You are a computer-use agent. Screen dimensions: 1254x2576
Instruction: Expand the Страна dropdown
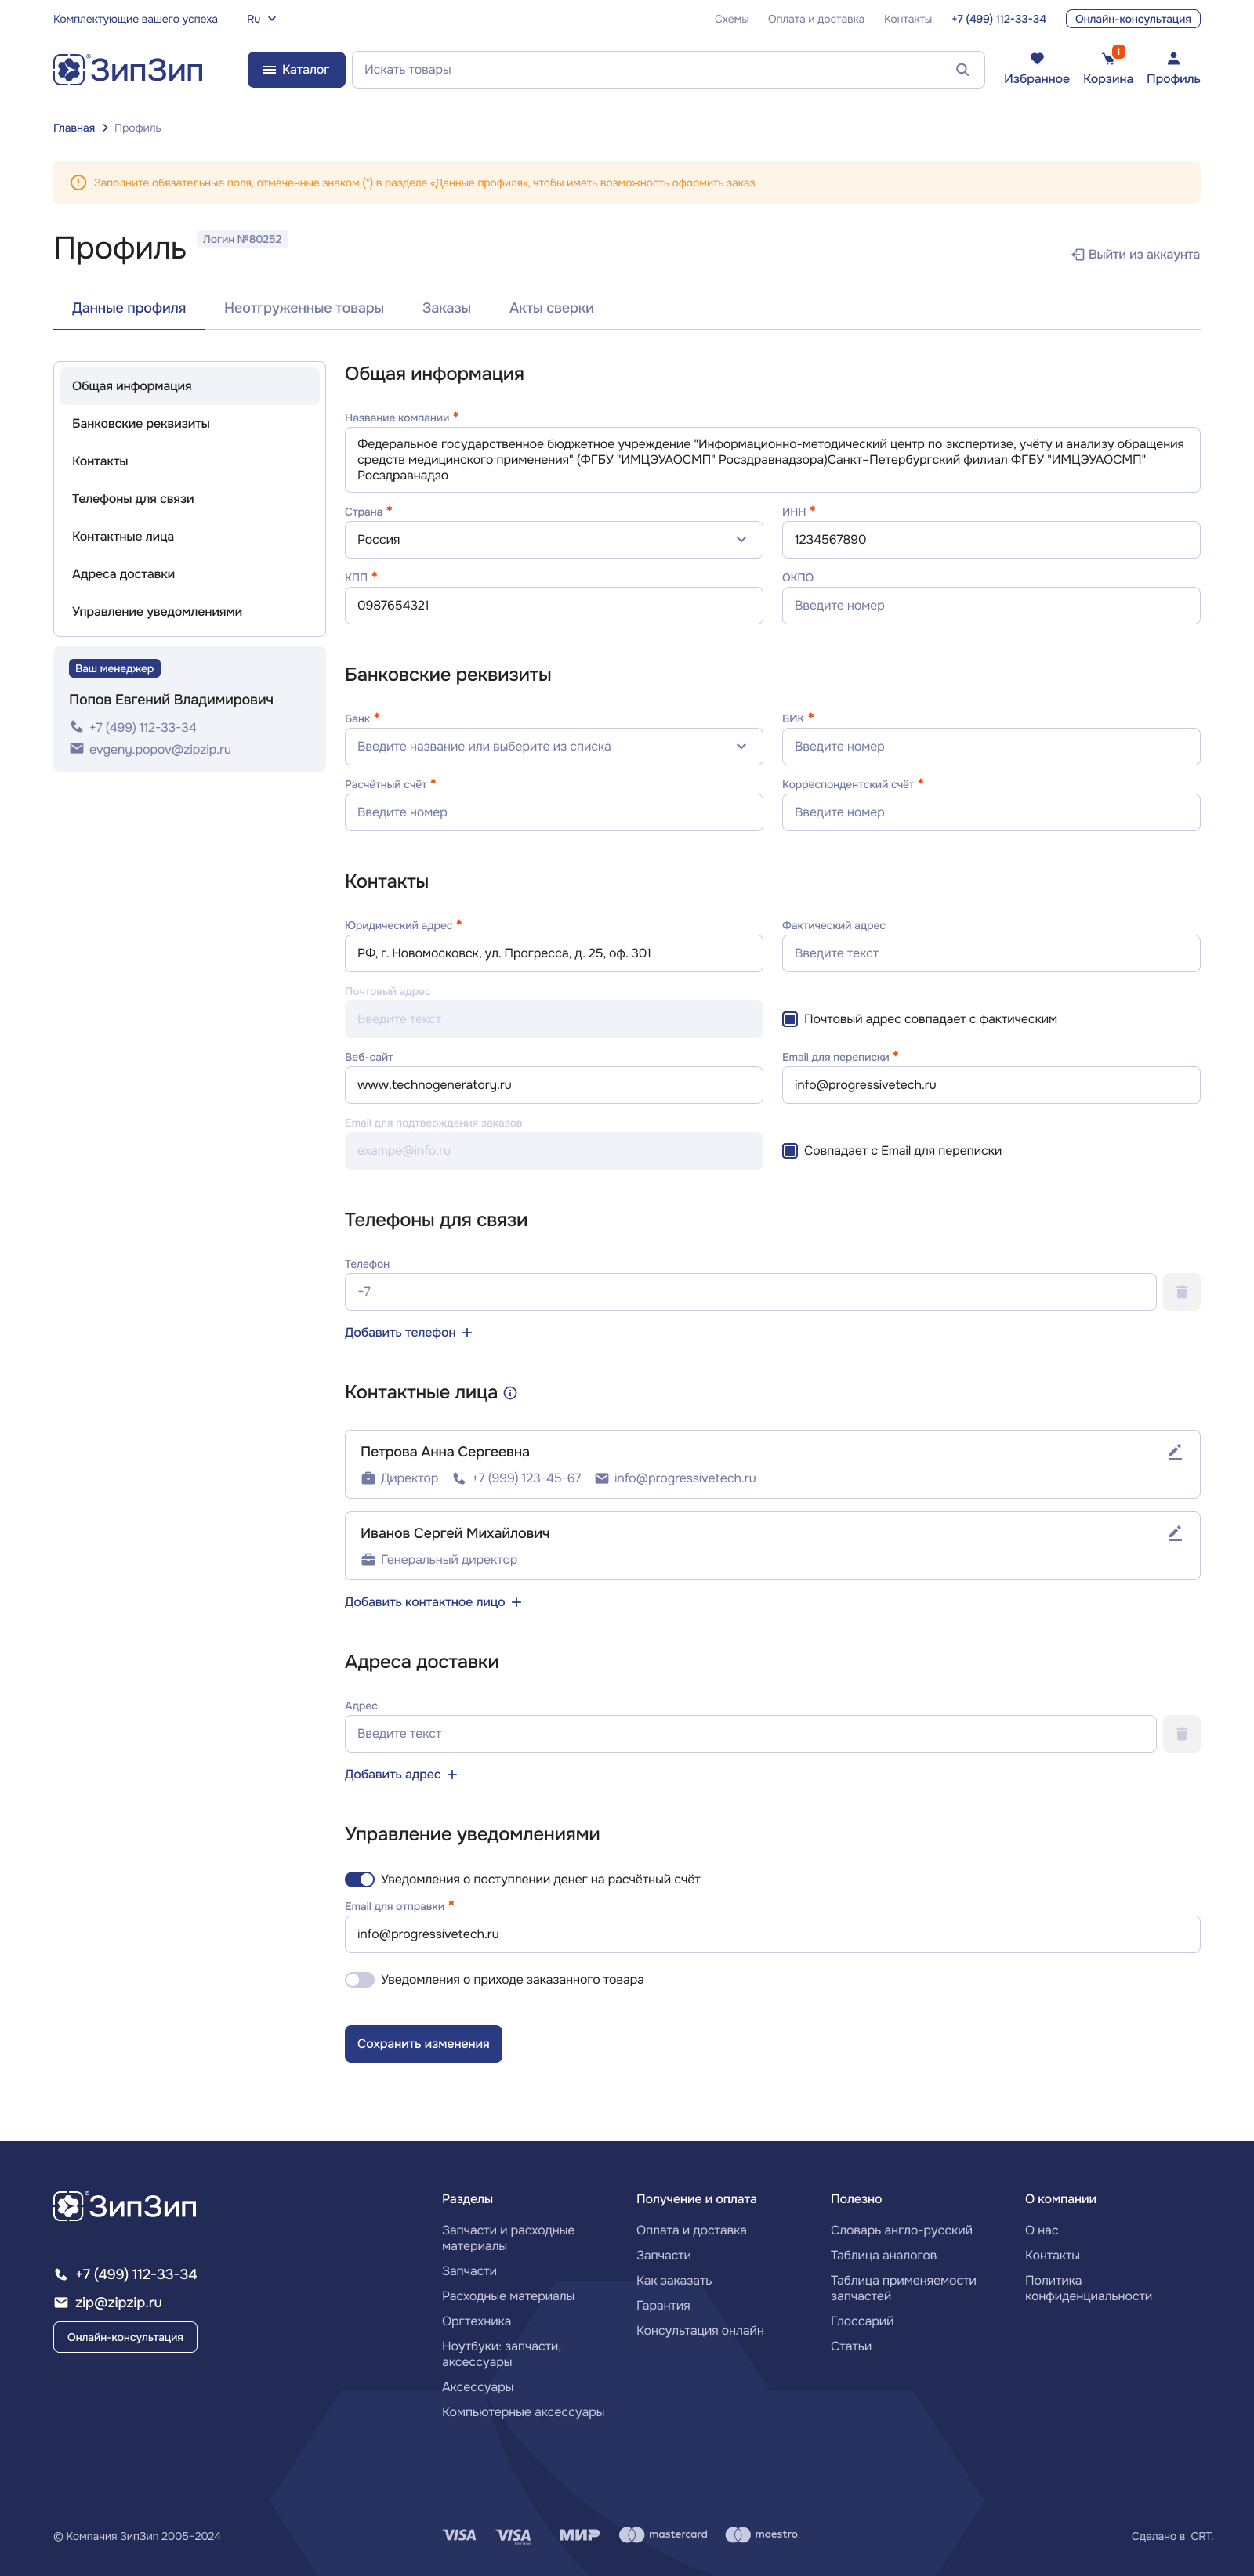[x=553, y=540]
